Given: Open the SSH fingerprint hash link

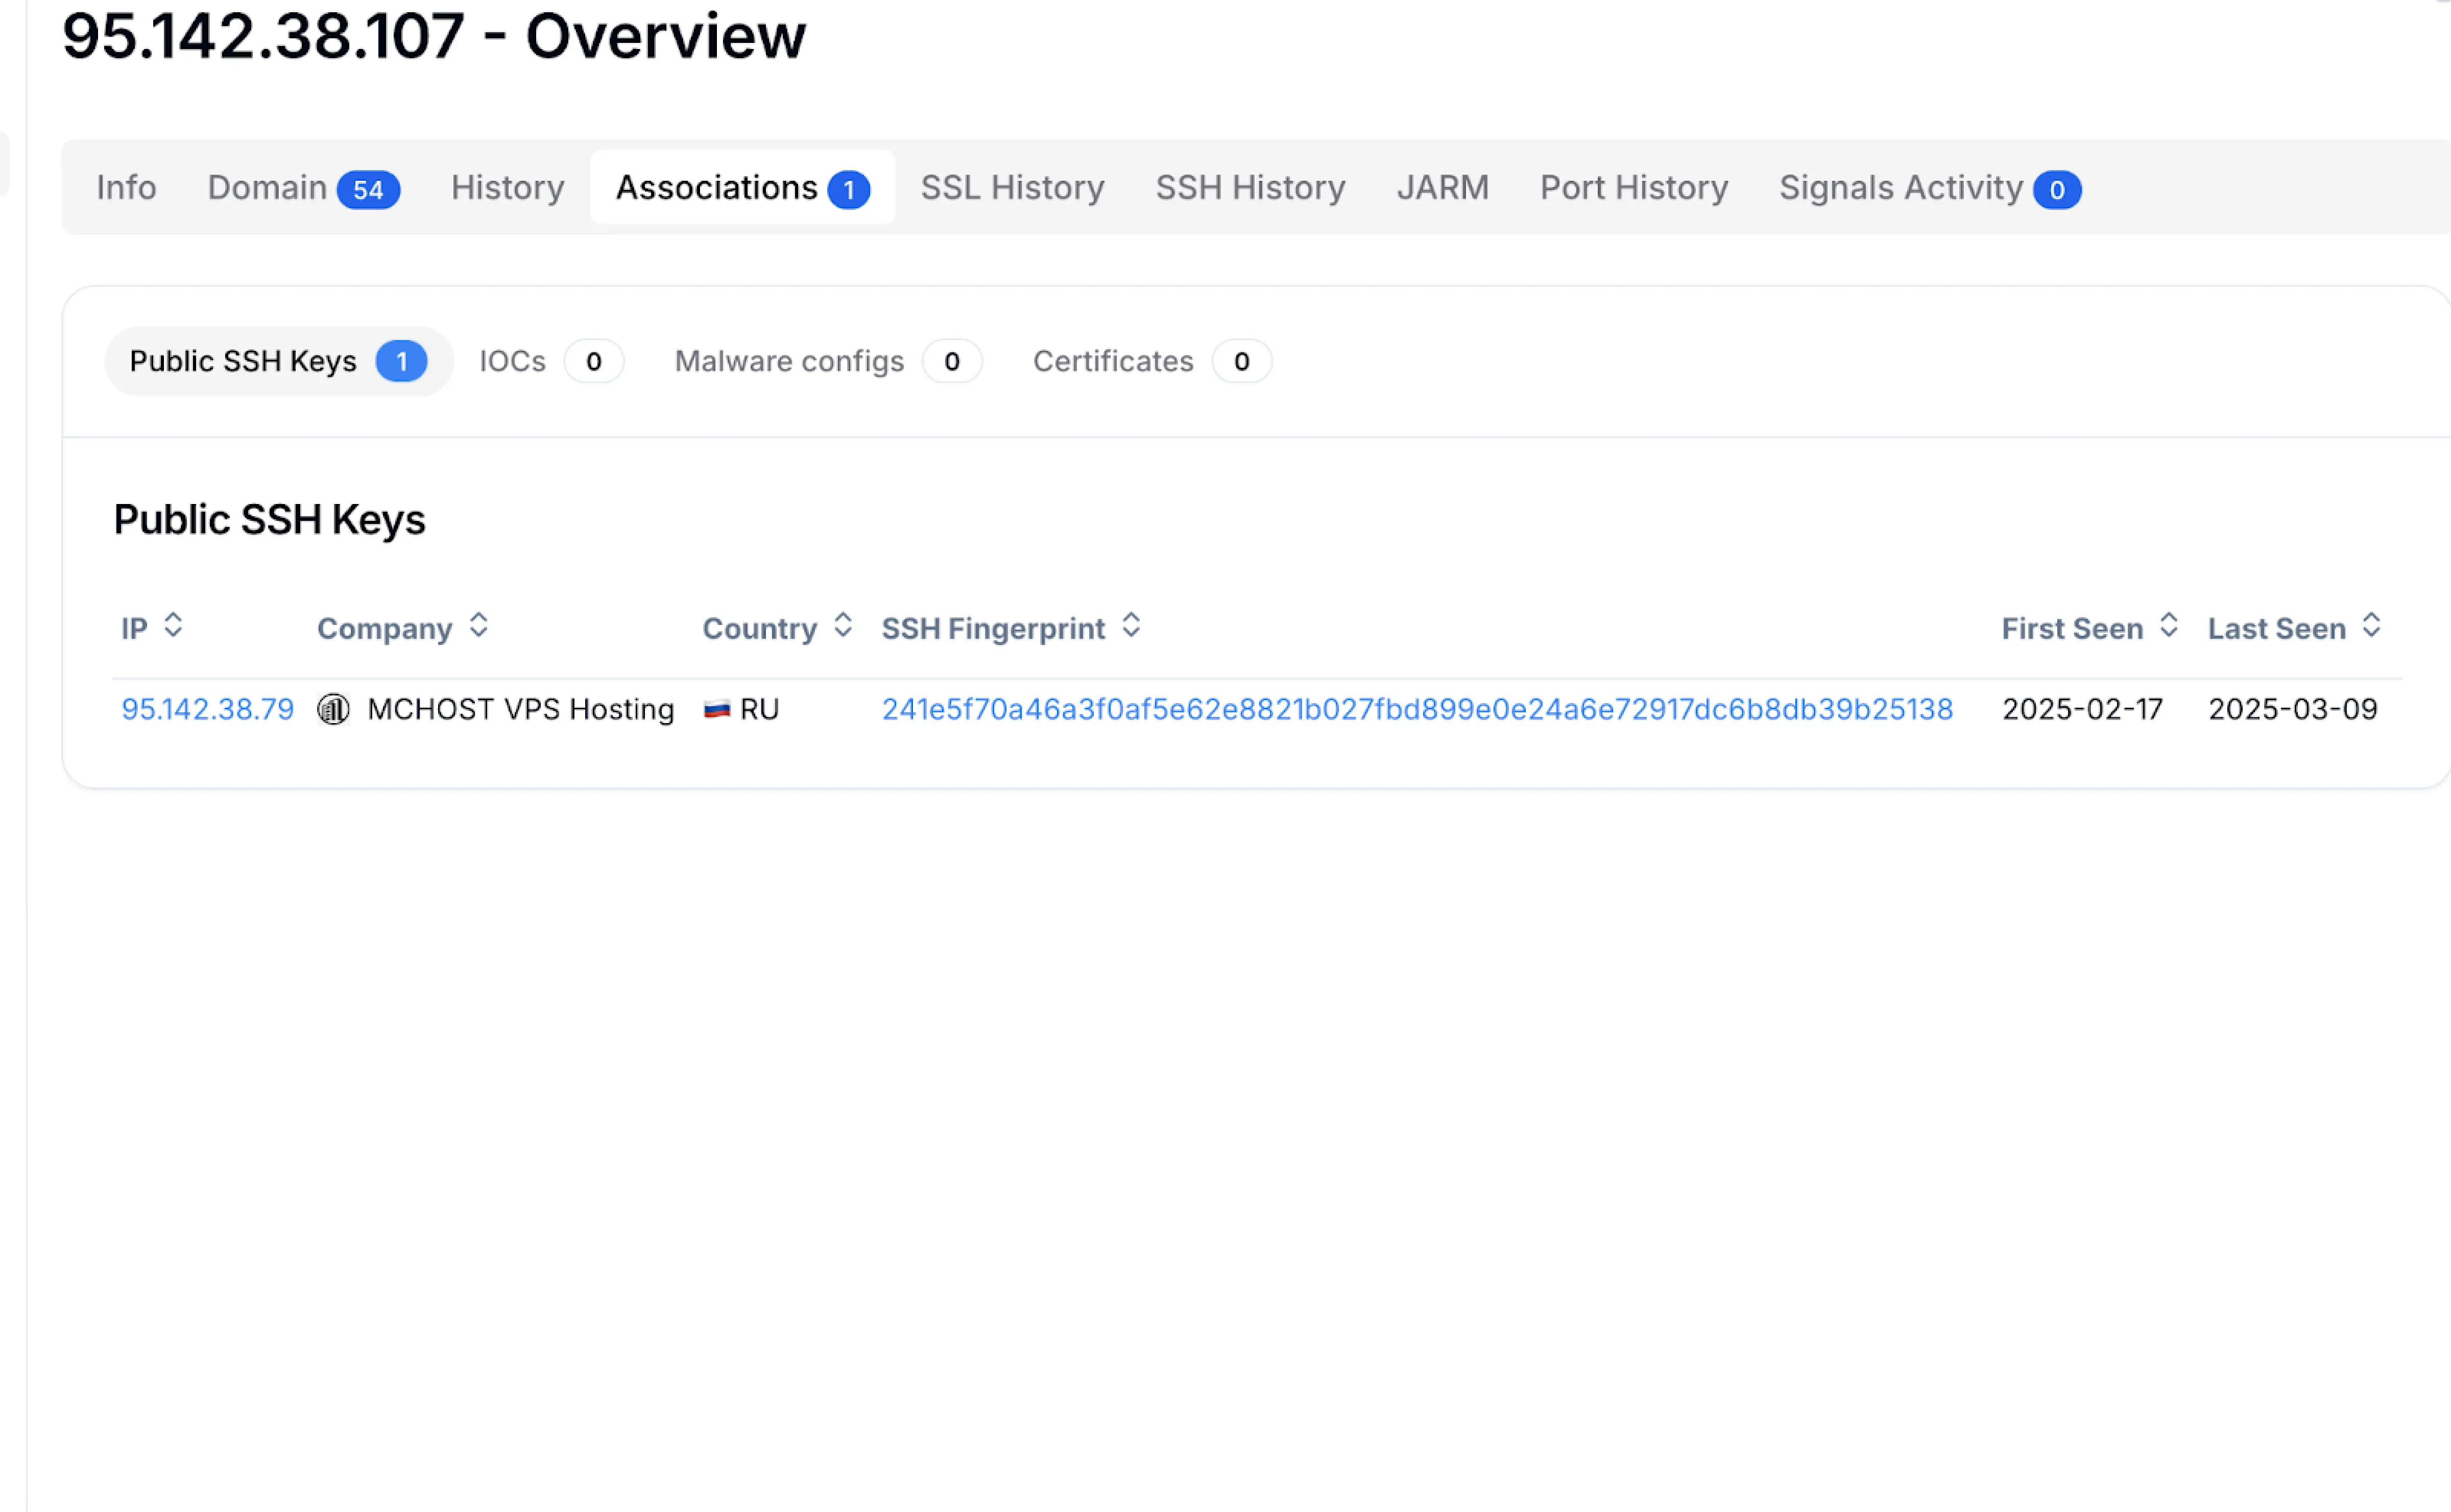Looking at the screenshot, I should 1416,709.
